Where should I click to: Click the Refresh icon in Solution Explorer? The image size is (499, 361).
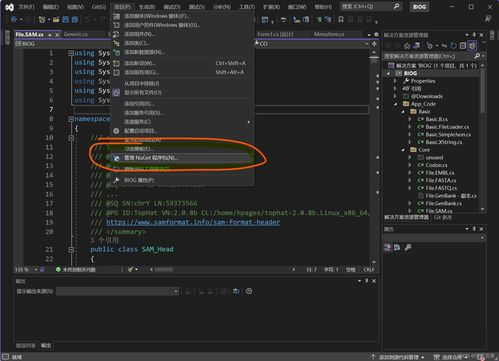coord(453,46)
